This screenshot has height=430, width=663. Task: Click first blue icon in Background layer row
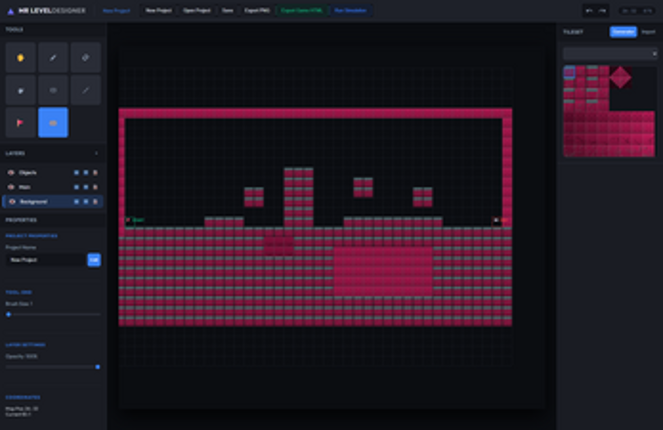click(x=77, y=202)
